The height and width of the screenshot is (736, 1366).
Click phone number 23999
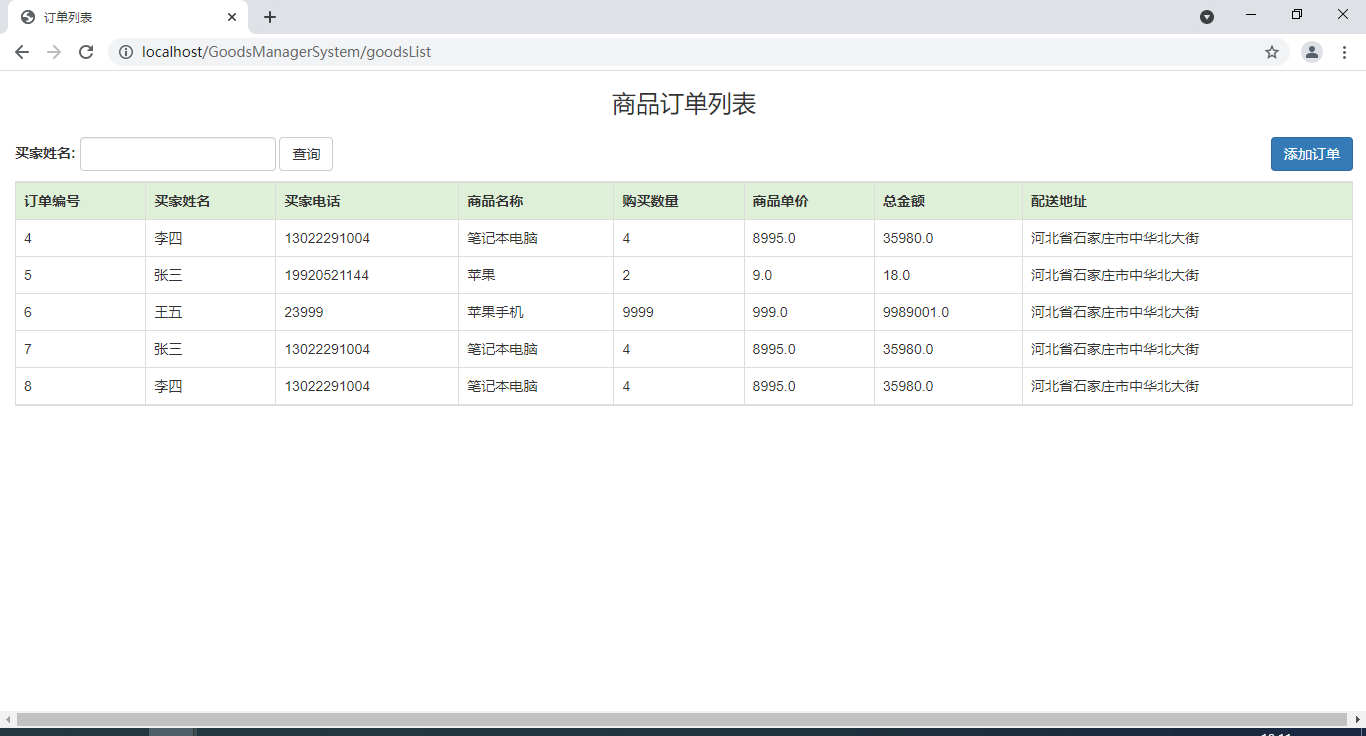pos(304,312)
